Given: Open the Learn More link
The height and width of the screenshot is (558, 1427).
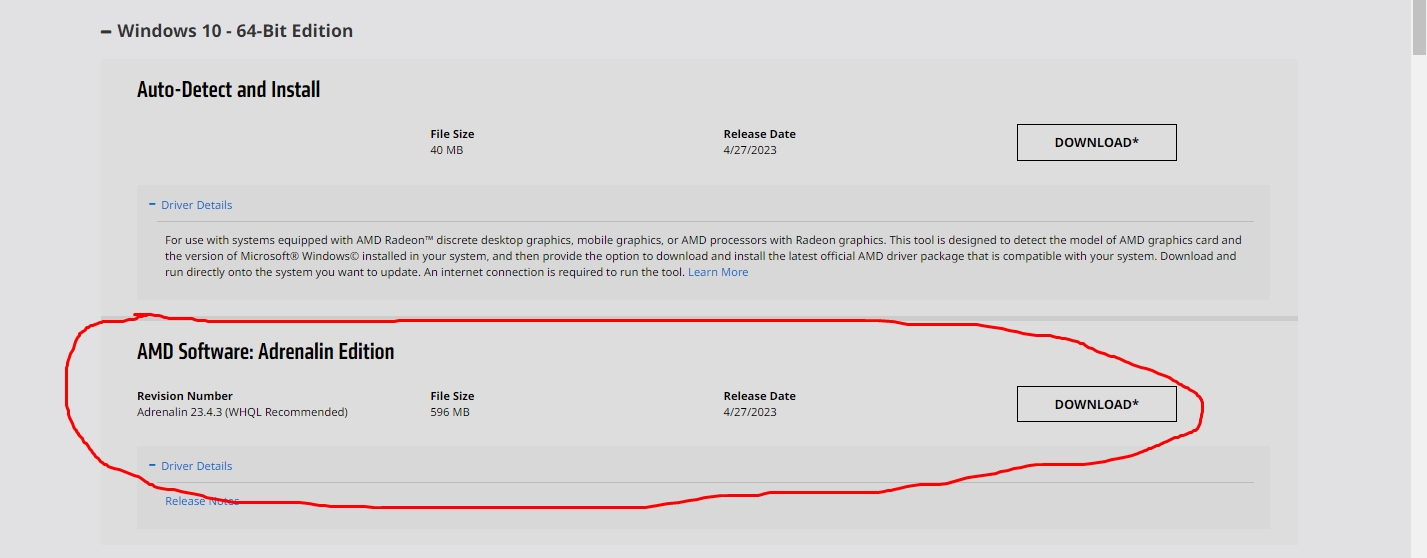Looking at the screenshot, I should [718, 272].
